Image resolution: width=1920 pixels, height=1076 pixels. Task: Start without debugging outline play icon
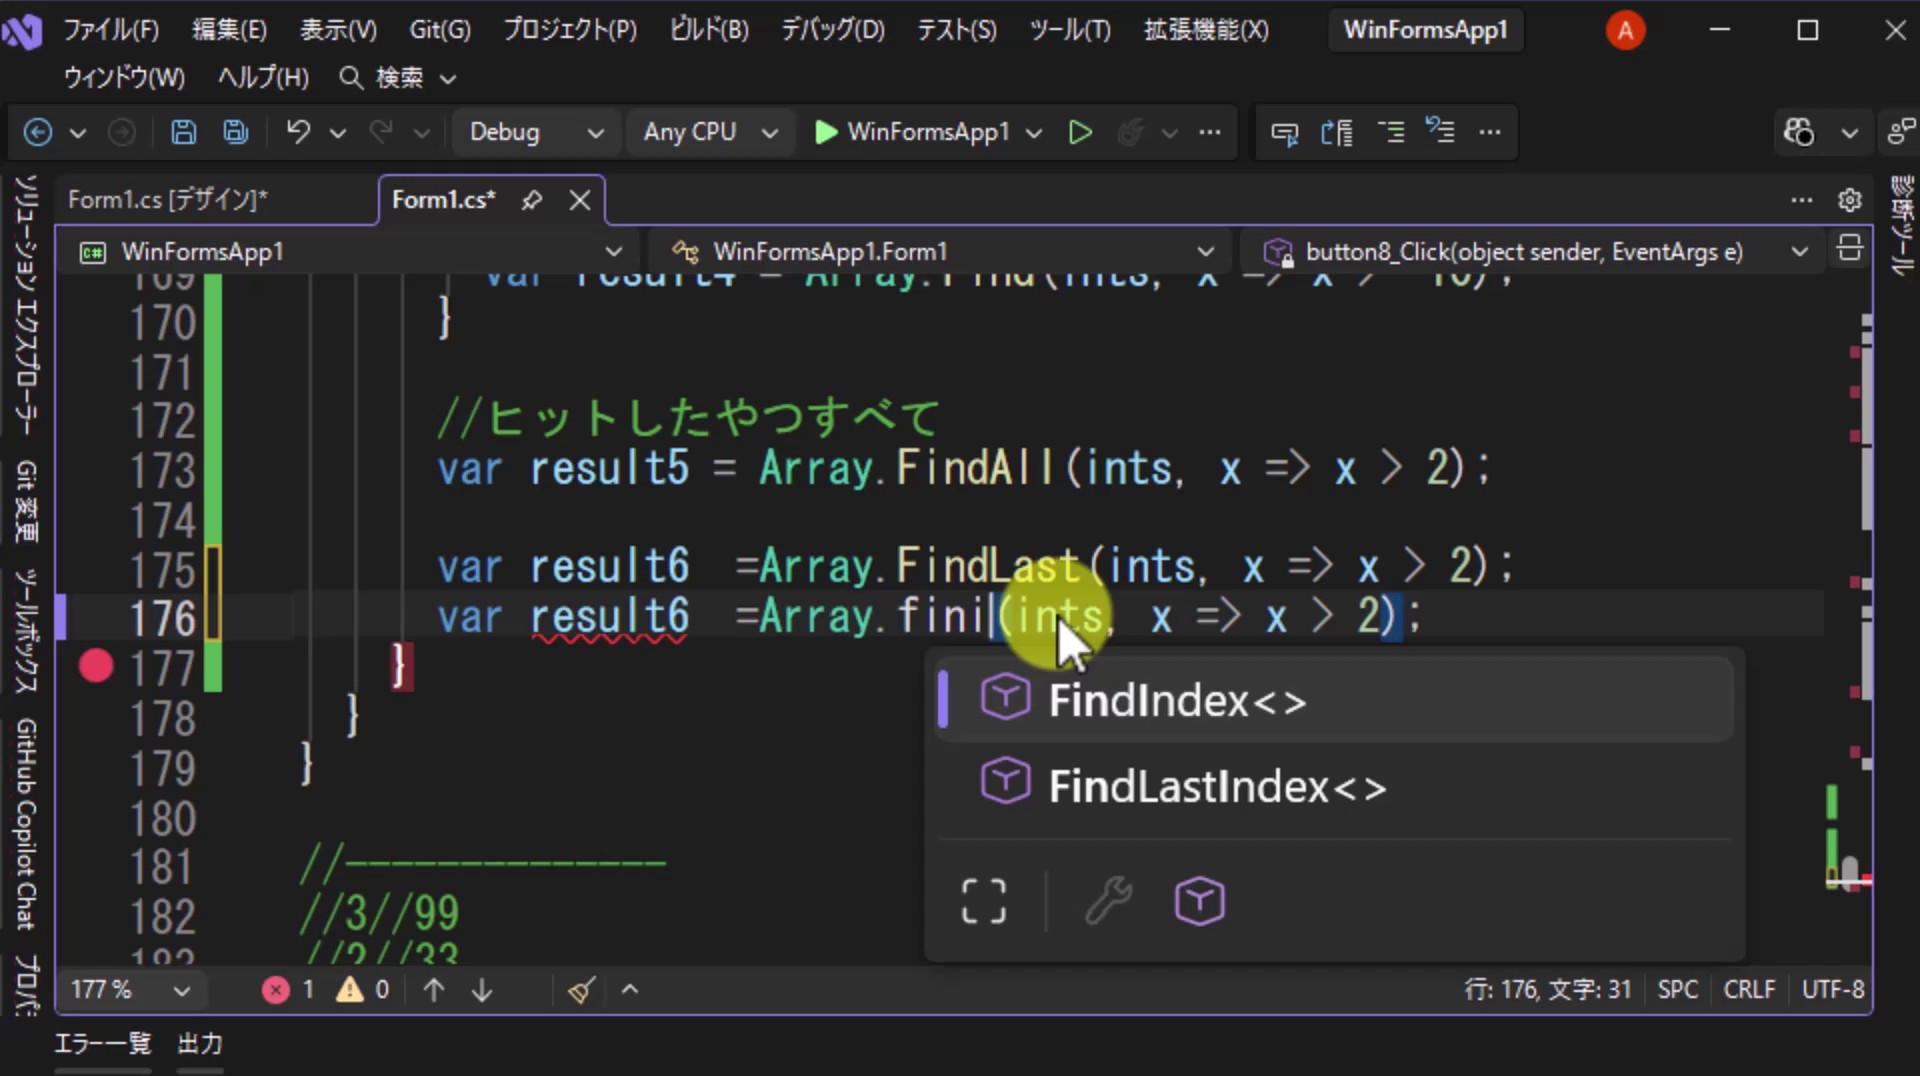(1080, 132)
